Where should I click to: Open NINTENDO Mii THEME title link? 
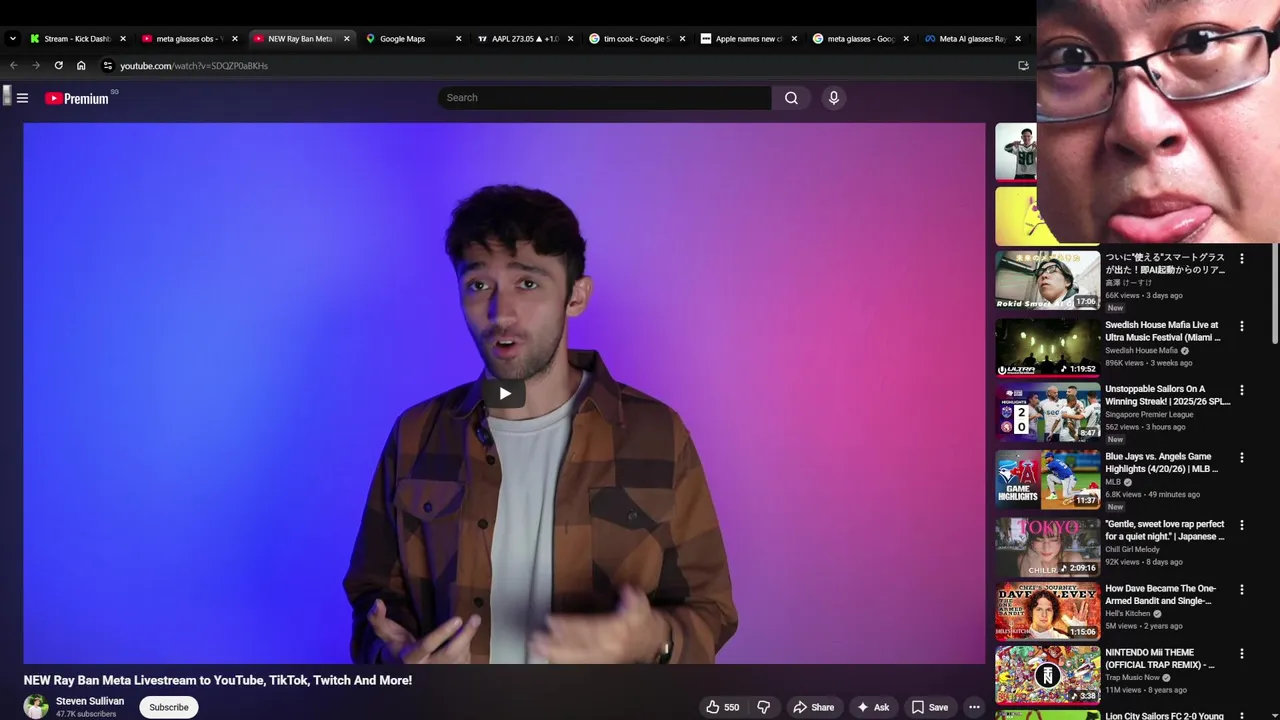[x=1159, y=659]
